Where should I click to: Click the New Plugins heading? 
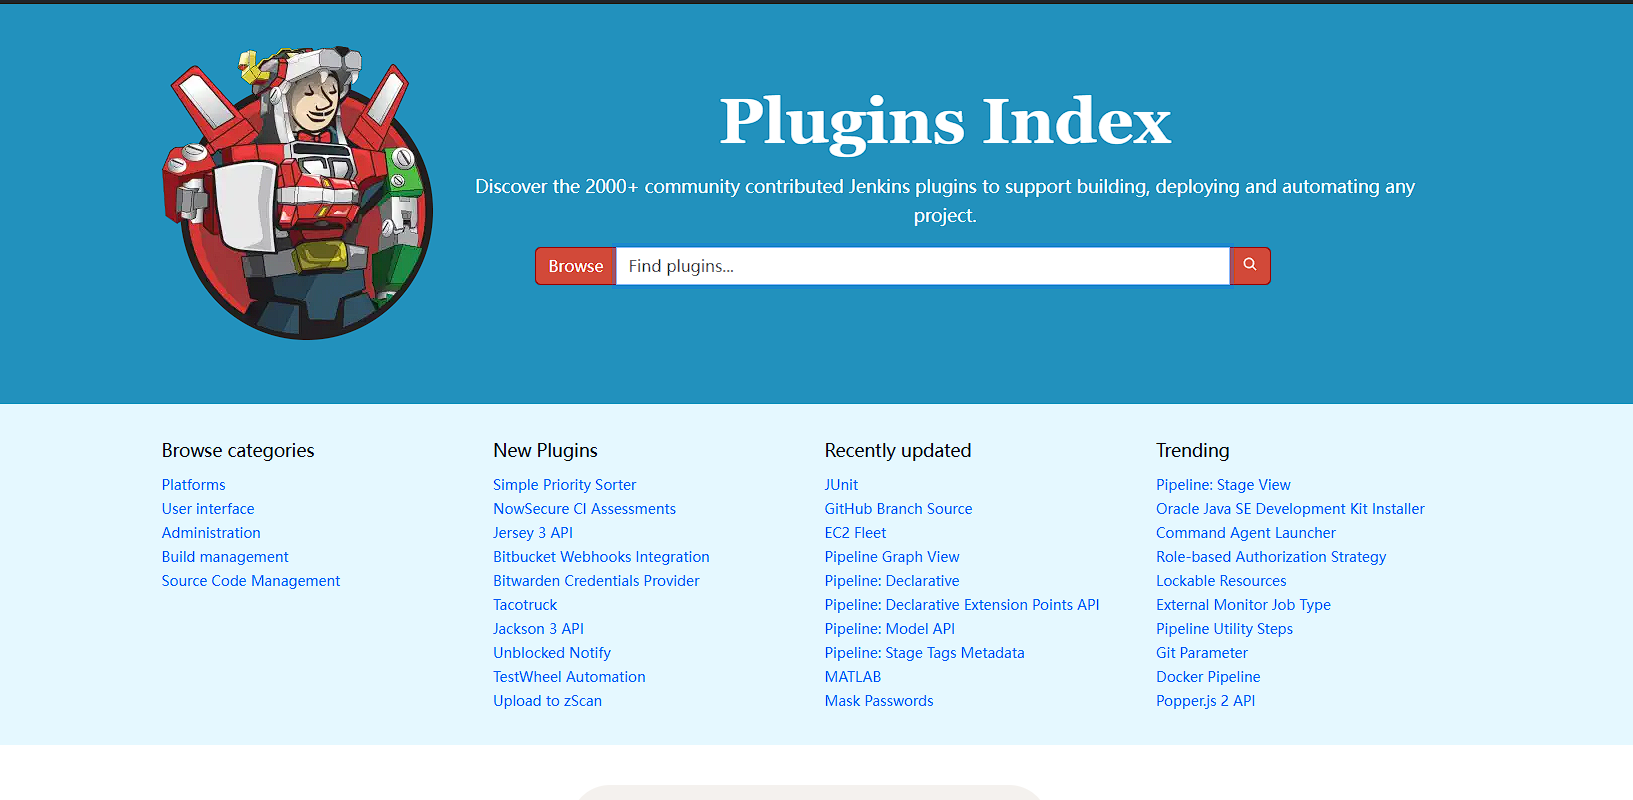click(x=545, y=451)
